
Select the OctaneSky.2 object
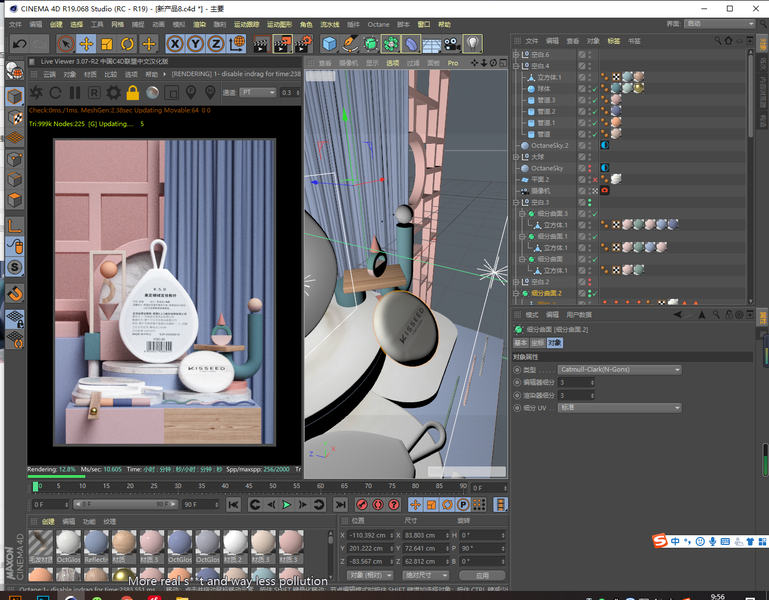549,145
